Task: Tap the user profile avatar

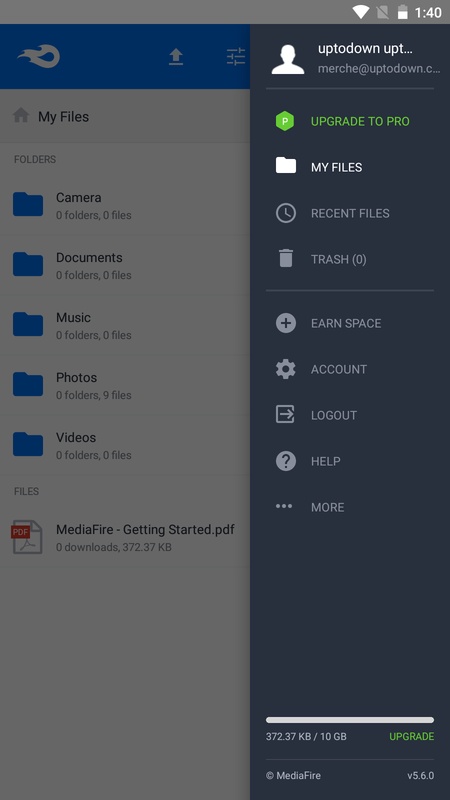Action: (x=288, y=60)
